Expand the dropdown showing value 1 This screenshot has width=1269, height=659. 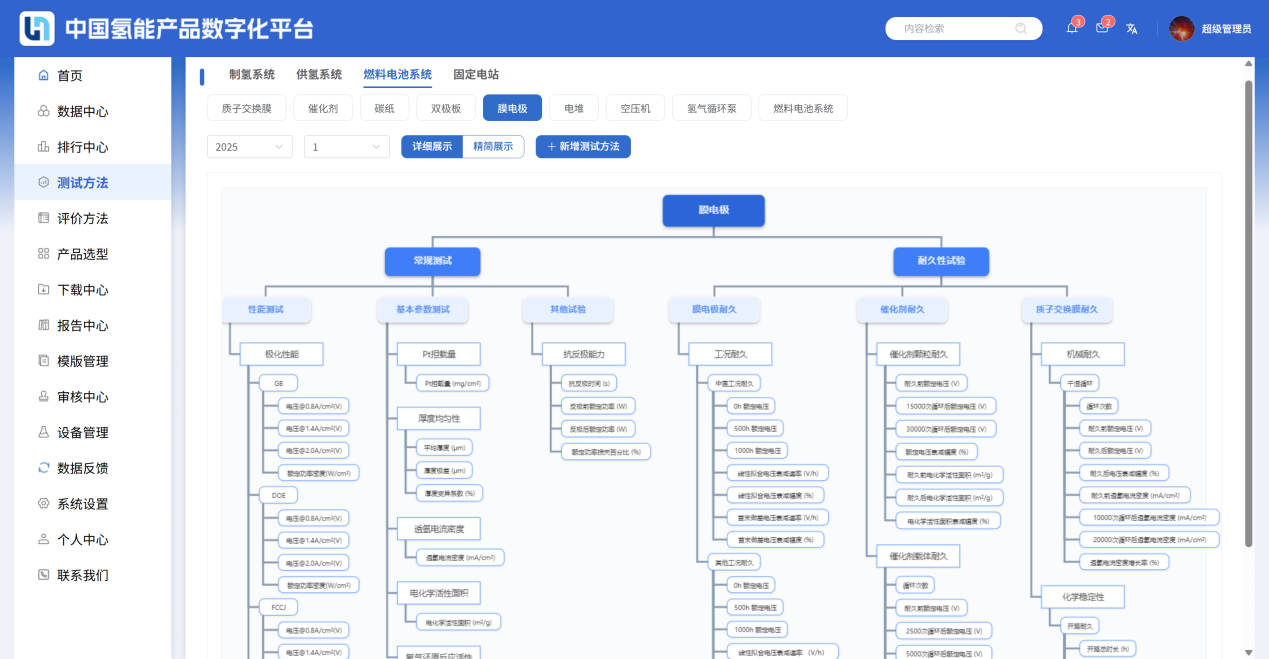[x=346, y=147]
